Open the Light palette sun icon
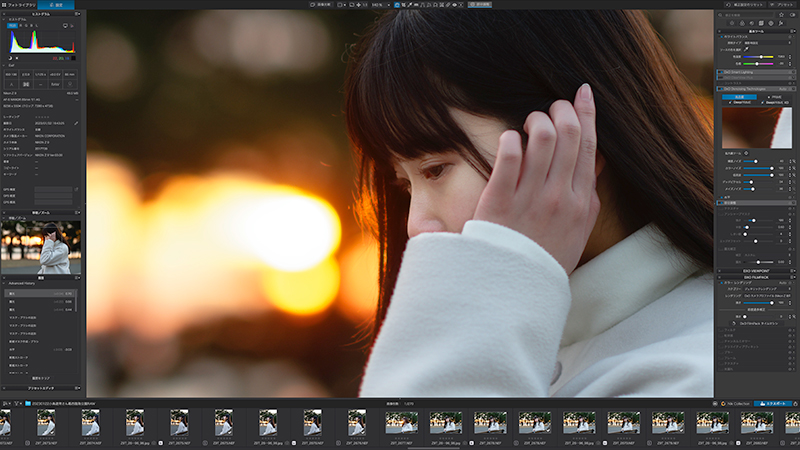Viewport: 800px width, 450px height. pyautogui.click(x=732, y=23)
